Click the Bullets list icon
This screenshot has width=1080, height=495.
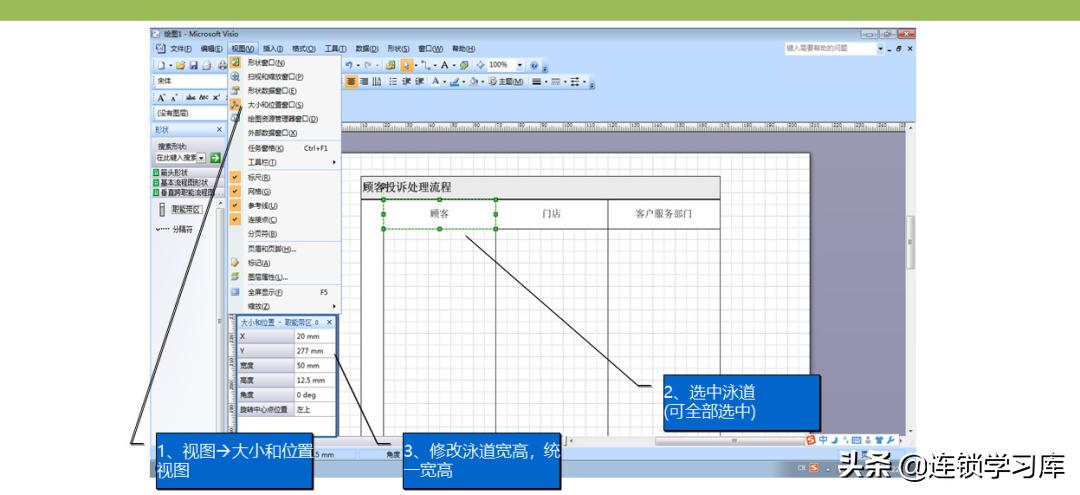click(x=393, y=81)
